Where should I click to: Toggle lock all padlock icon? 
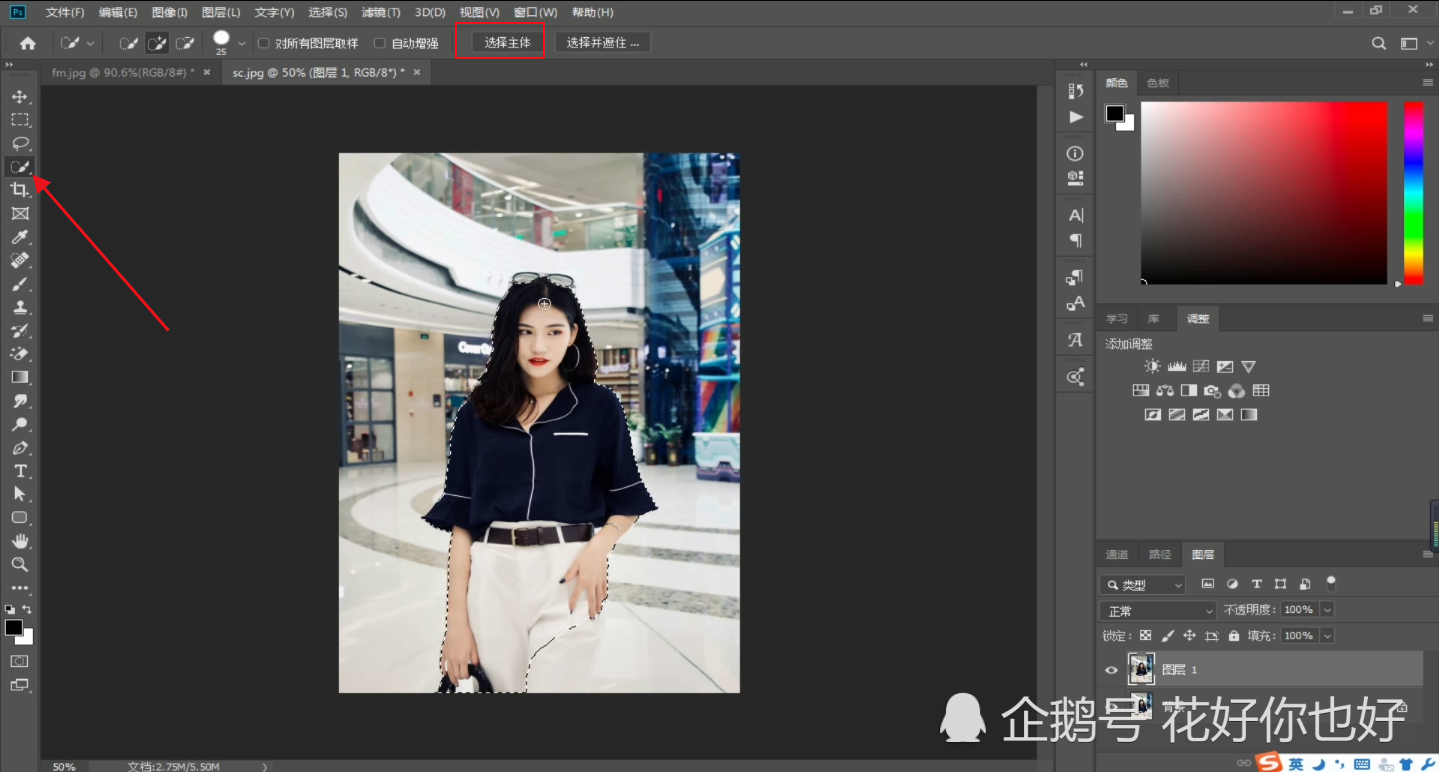click(1234, 636)
